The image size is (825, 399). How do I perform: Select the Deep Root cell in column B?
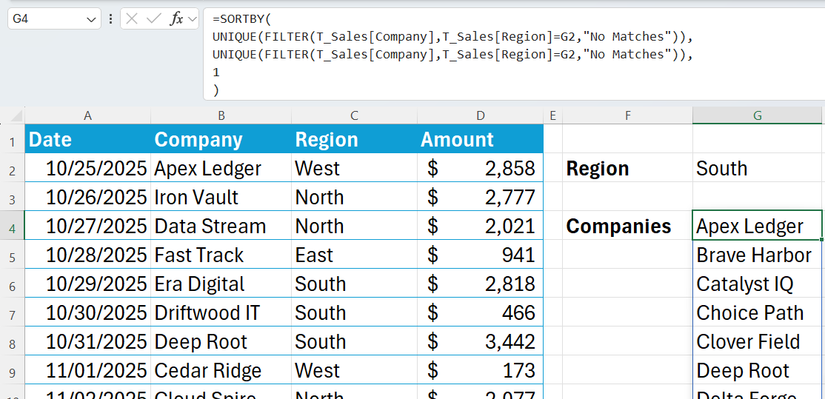pos(221,342)
